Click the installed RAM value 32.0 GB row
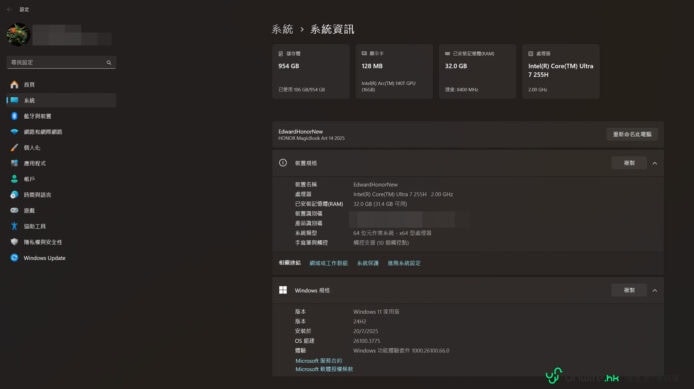 [x=380, y=204]
